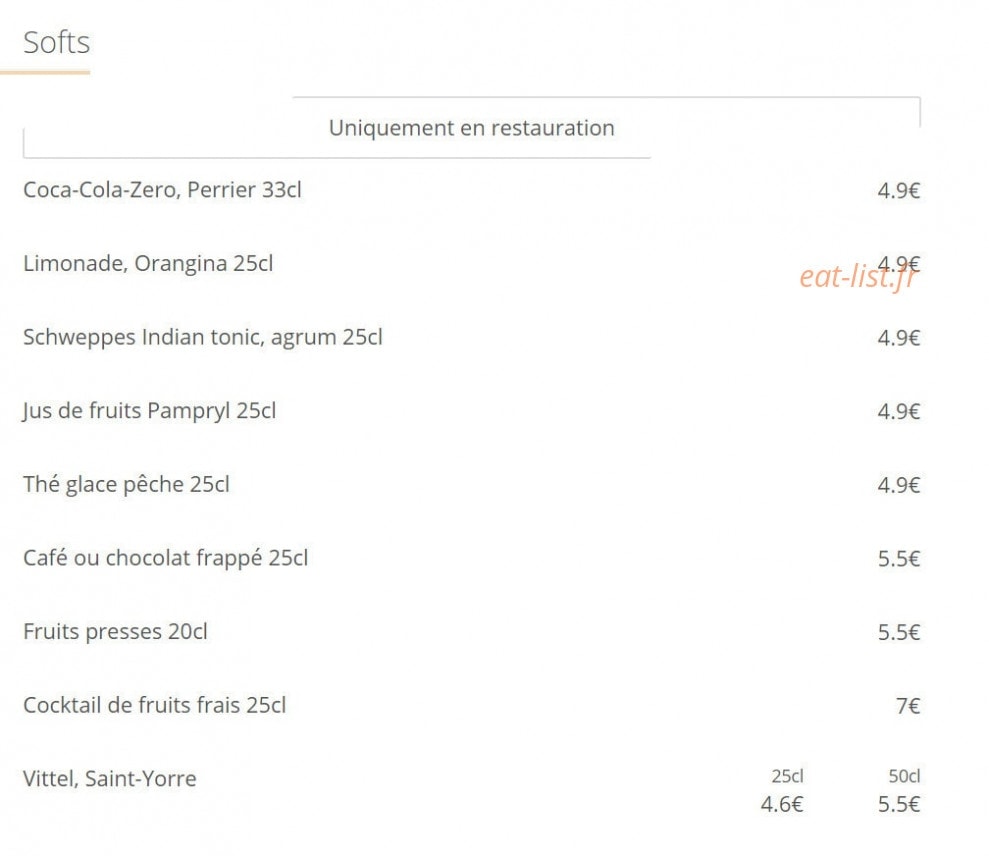989x856 pixels.
Task: Click the 4.6€ price for Vittel 25cl
Action: tap(781, 804)
